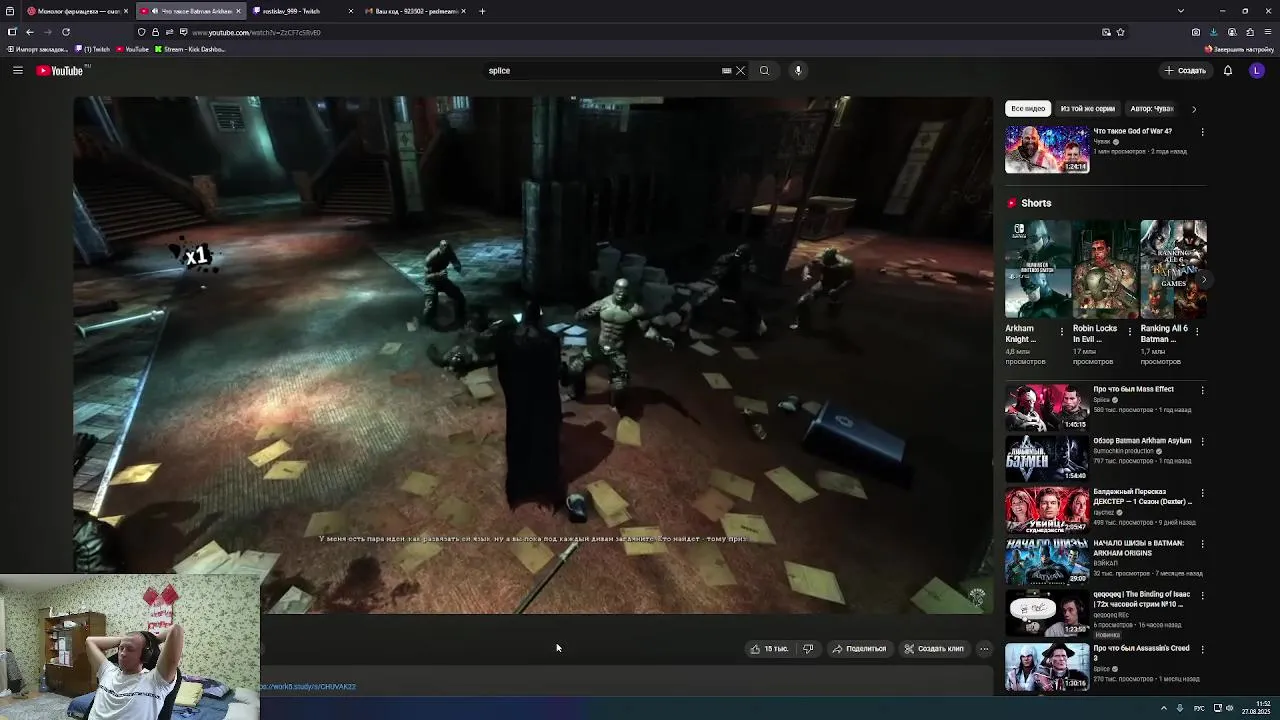The image size is (1280, 720).
Task: Clear the search text with X icon
Action: coord(740,70)
